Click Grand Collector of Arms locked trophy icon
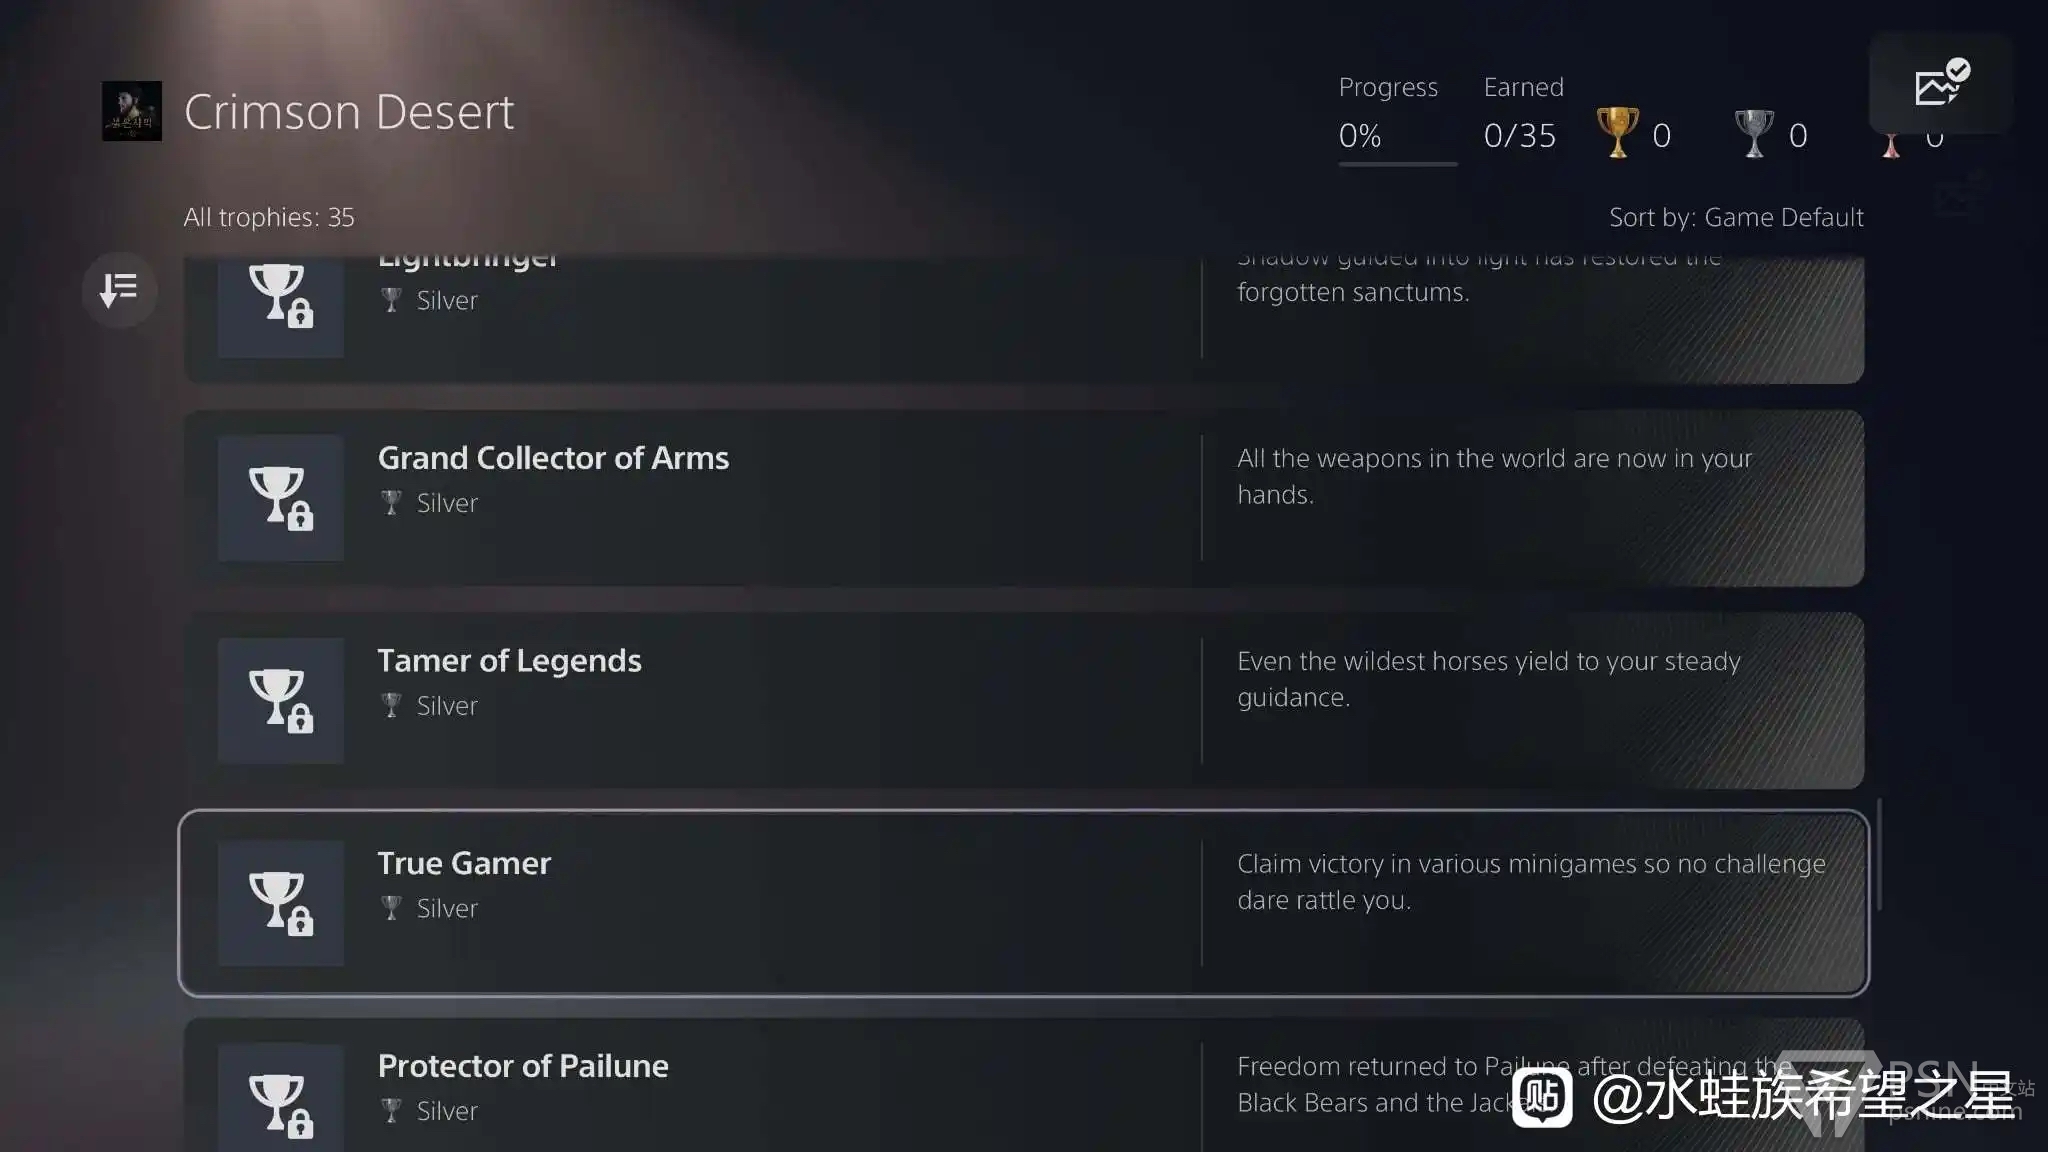 (x=281, y=497)
